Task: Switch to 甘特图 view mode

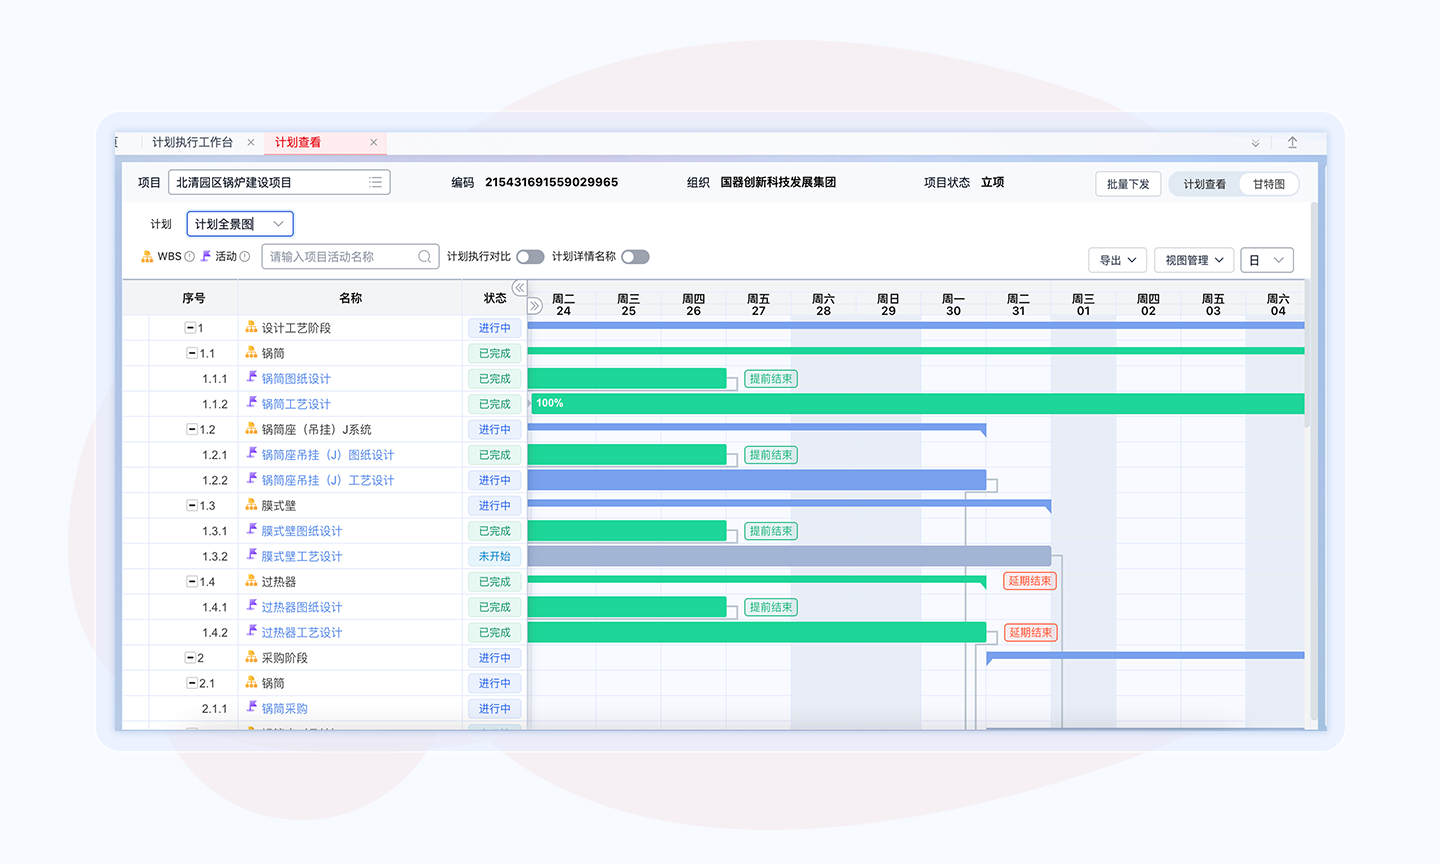Action: (1269, 184)
